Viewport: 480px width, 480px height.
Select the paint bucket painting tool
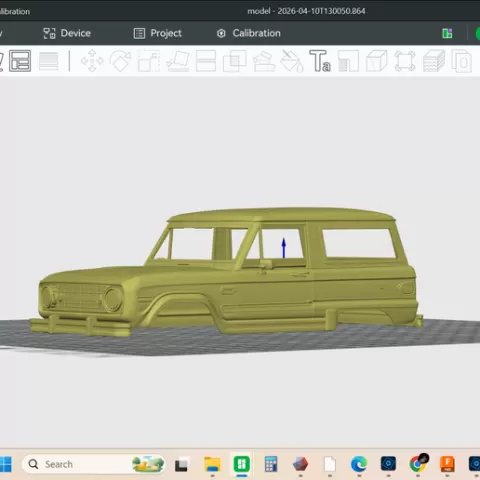pyautogui.click(x=292, y=61)
